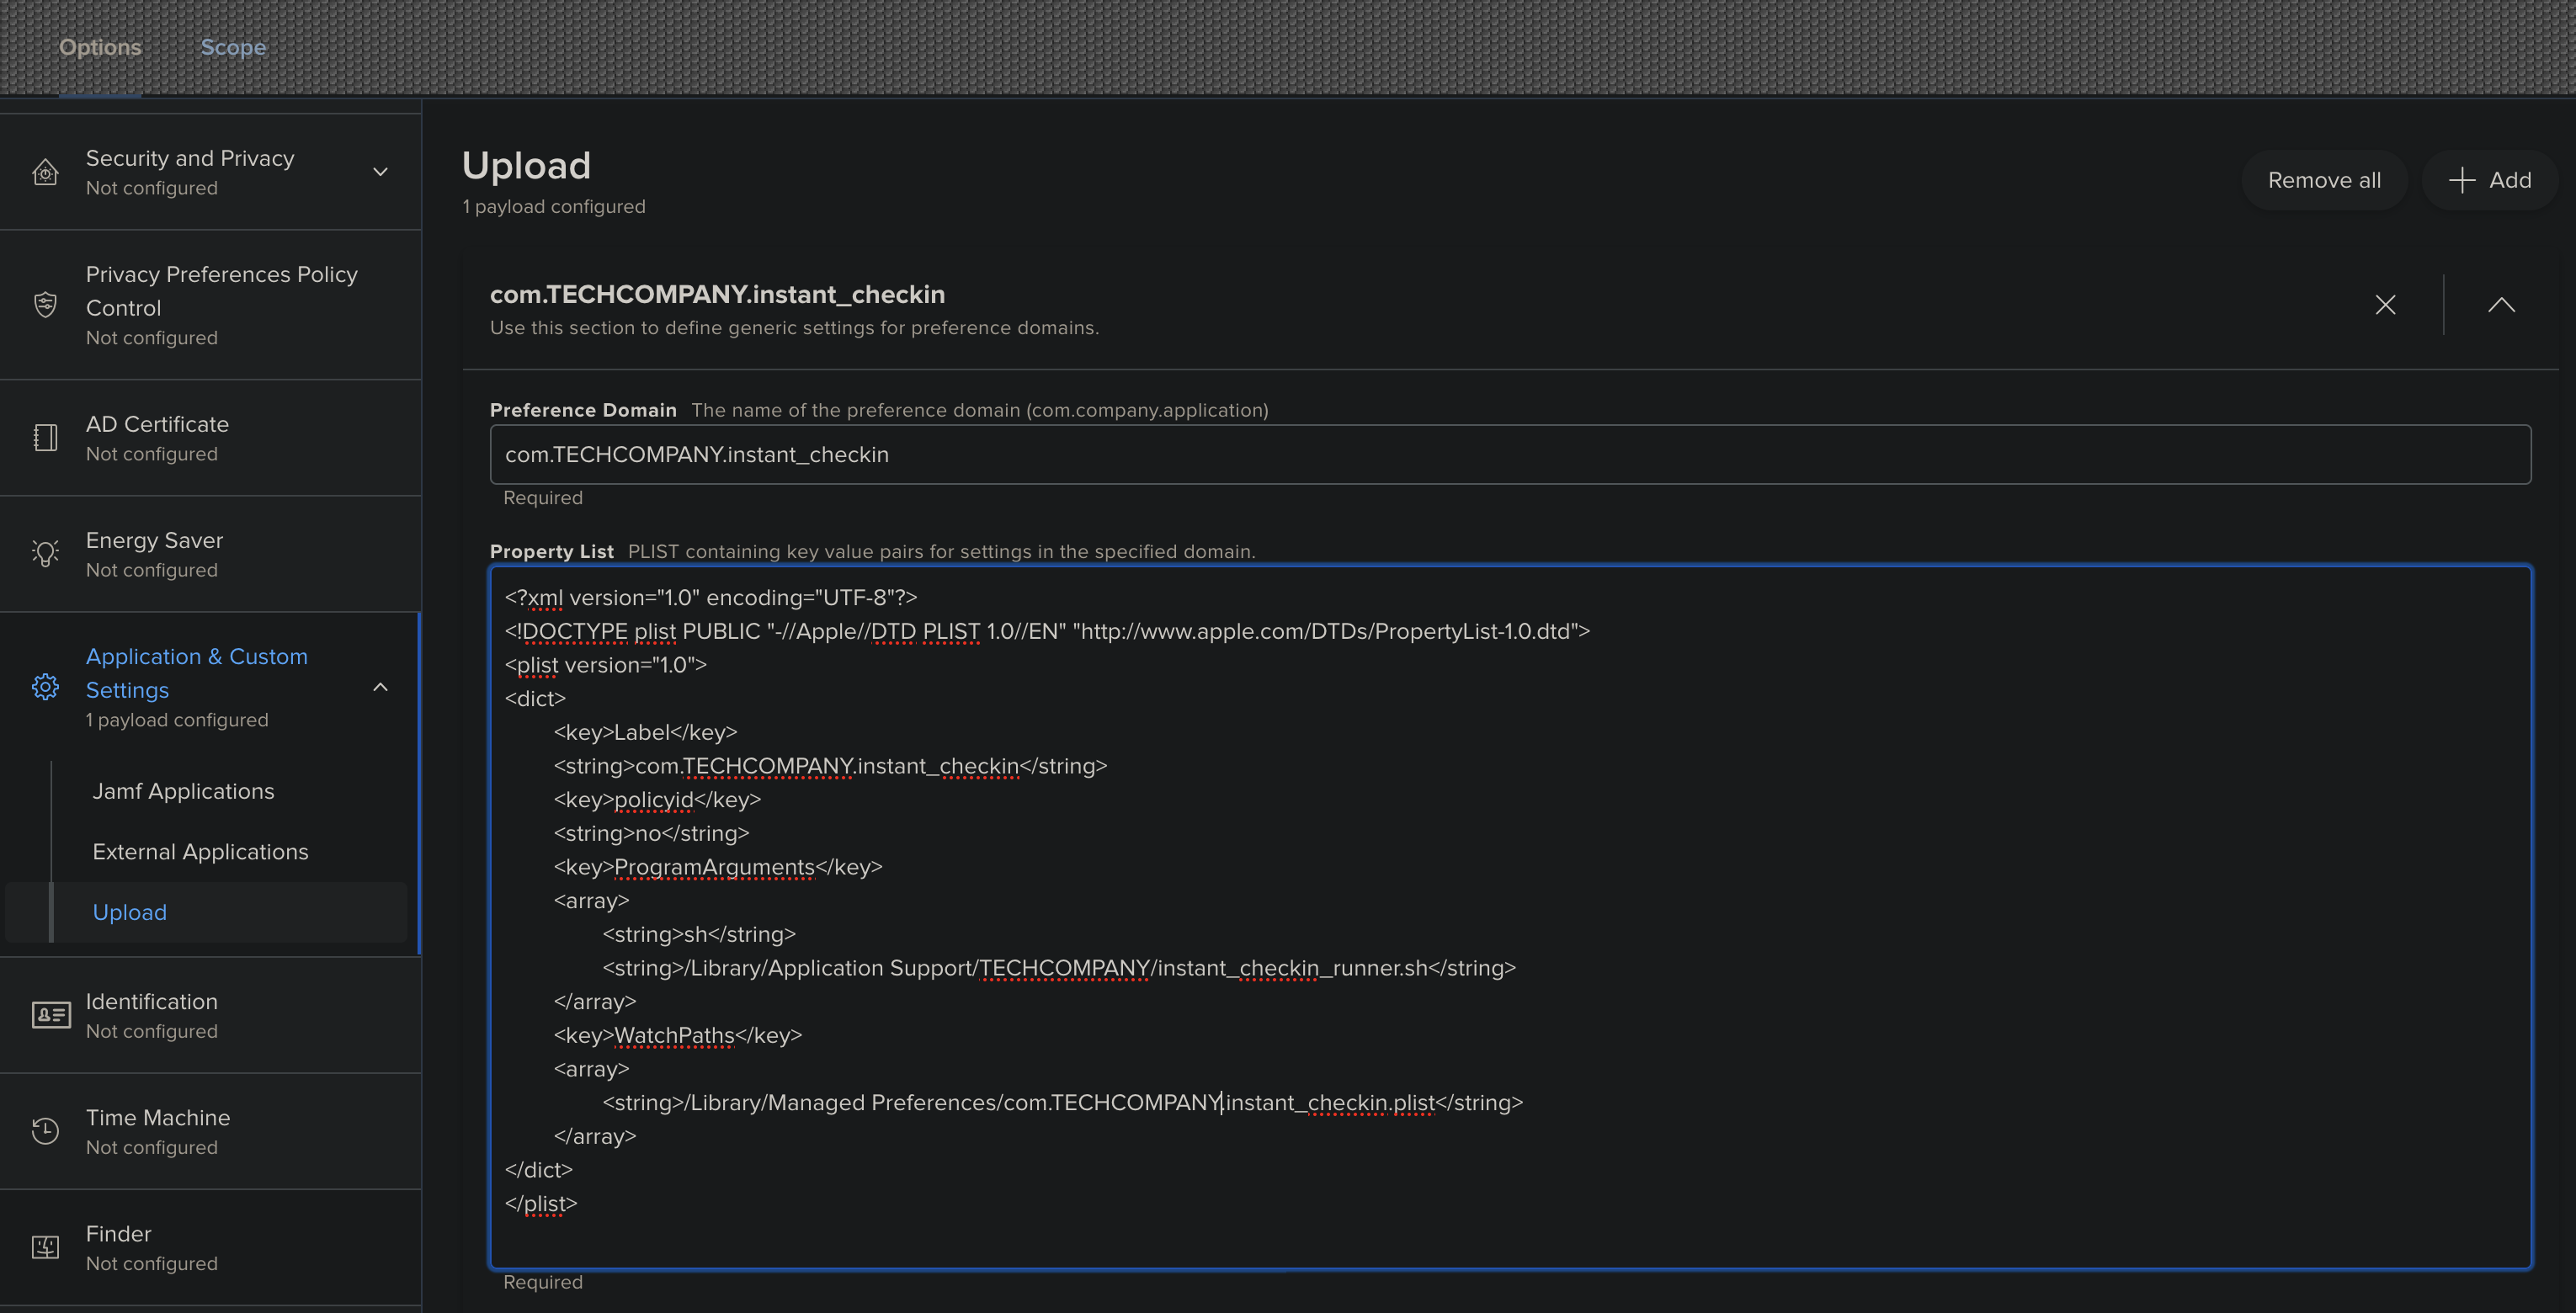This screenshot has width=2576, height=1313.
Task: Click the Security and Privacy lock icon
Action: [x=45, y=172]
